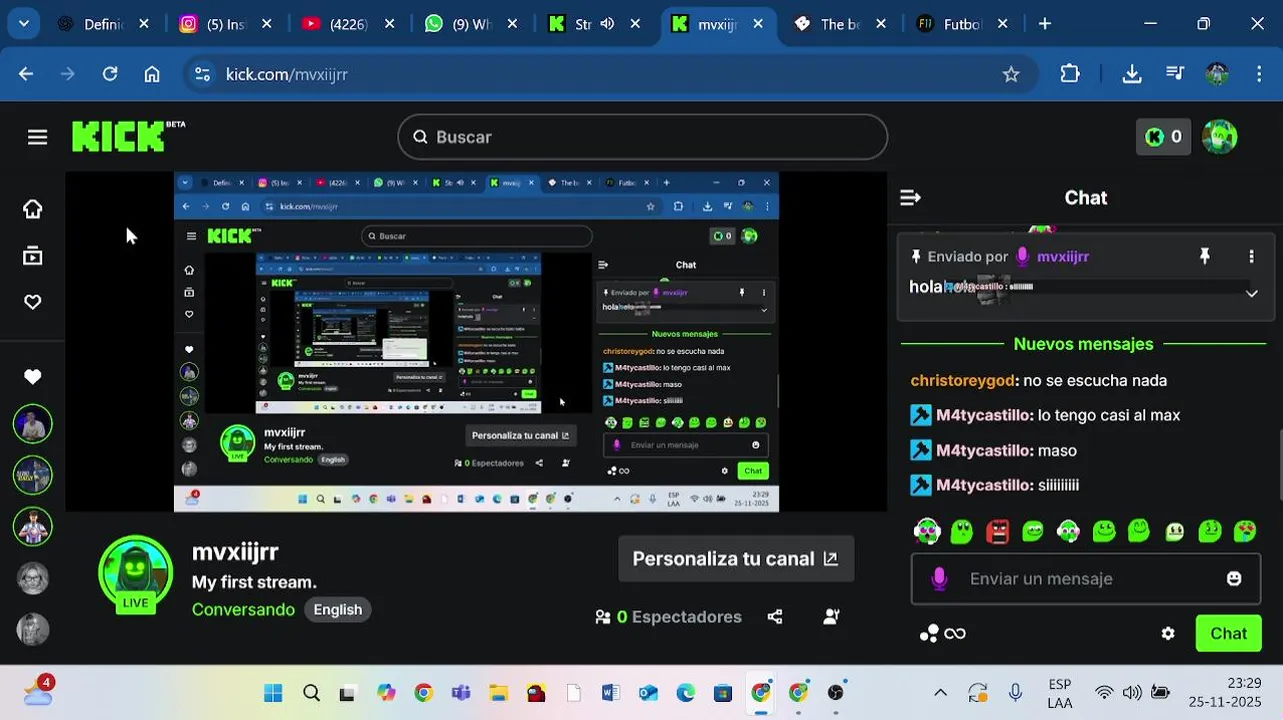Click the stream video preview

tap(476, 342)
